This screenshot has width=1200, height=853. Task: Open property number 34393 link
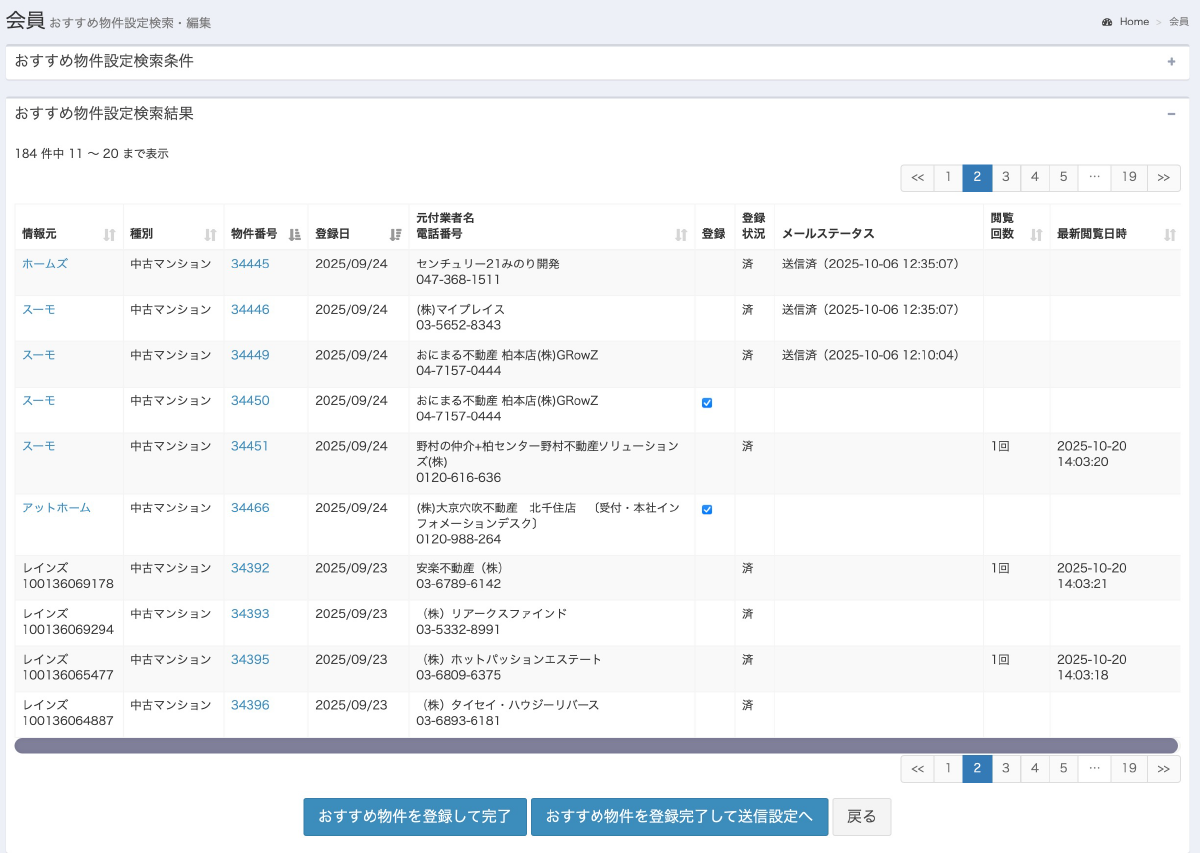pos(250,614)
